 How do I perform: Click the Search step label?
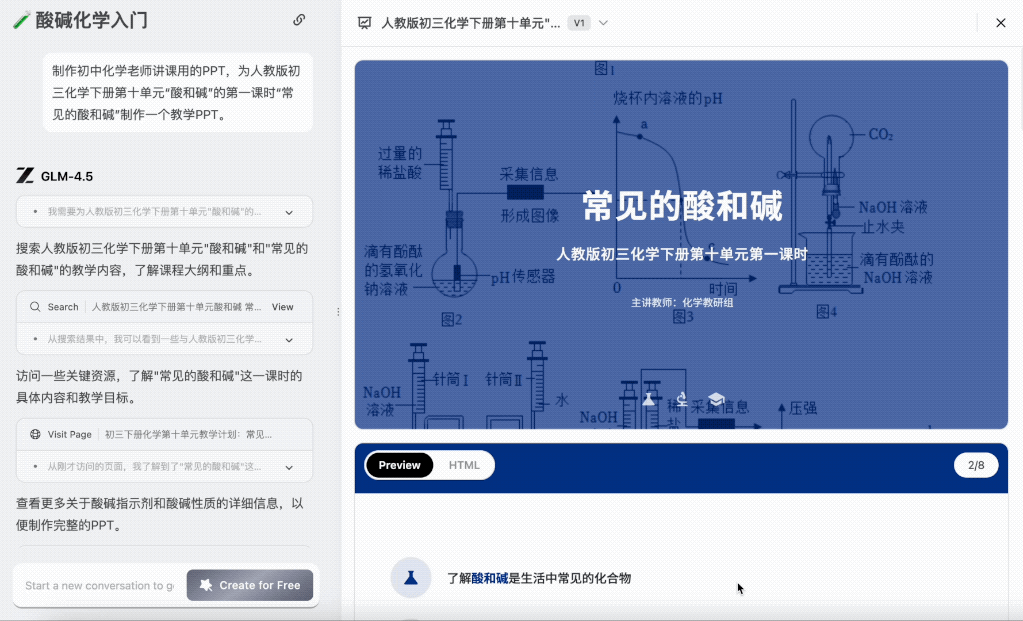coord(63,307)
